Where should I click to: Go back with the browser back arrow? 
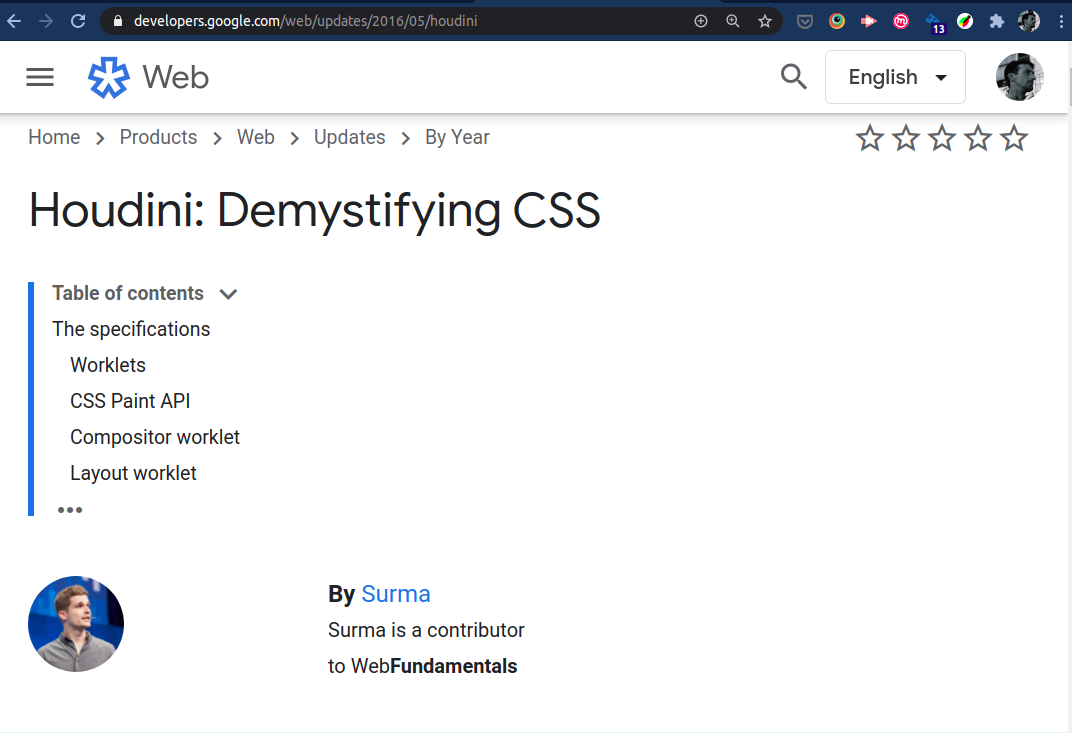(14, 21)
